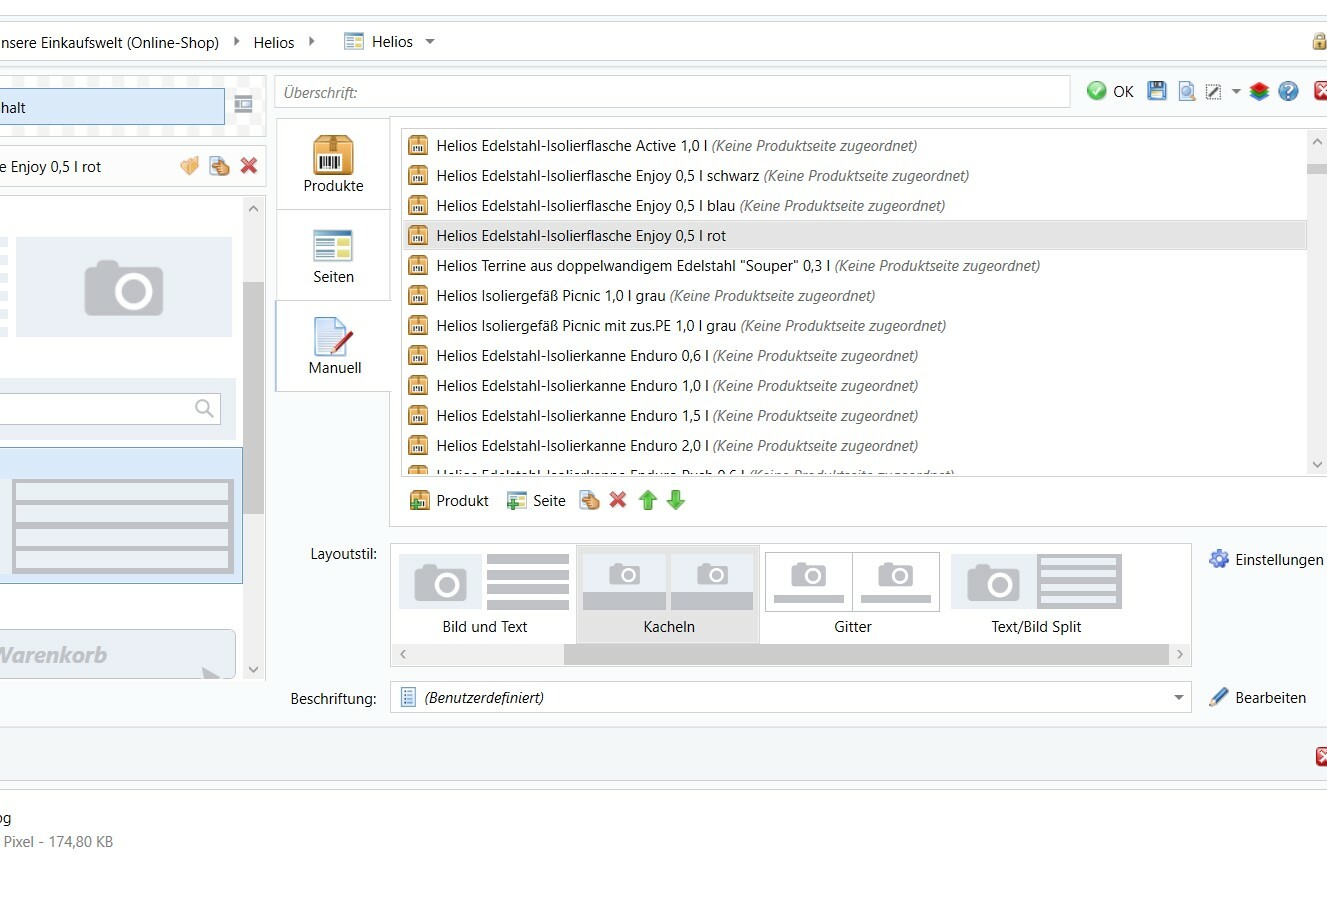1327x911 pixels.
Task: Click Bearbeiten pencil button
Action: click(x=1257, y=697)
